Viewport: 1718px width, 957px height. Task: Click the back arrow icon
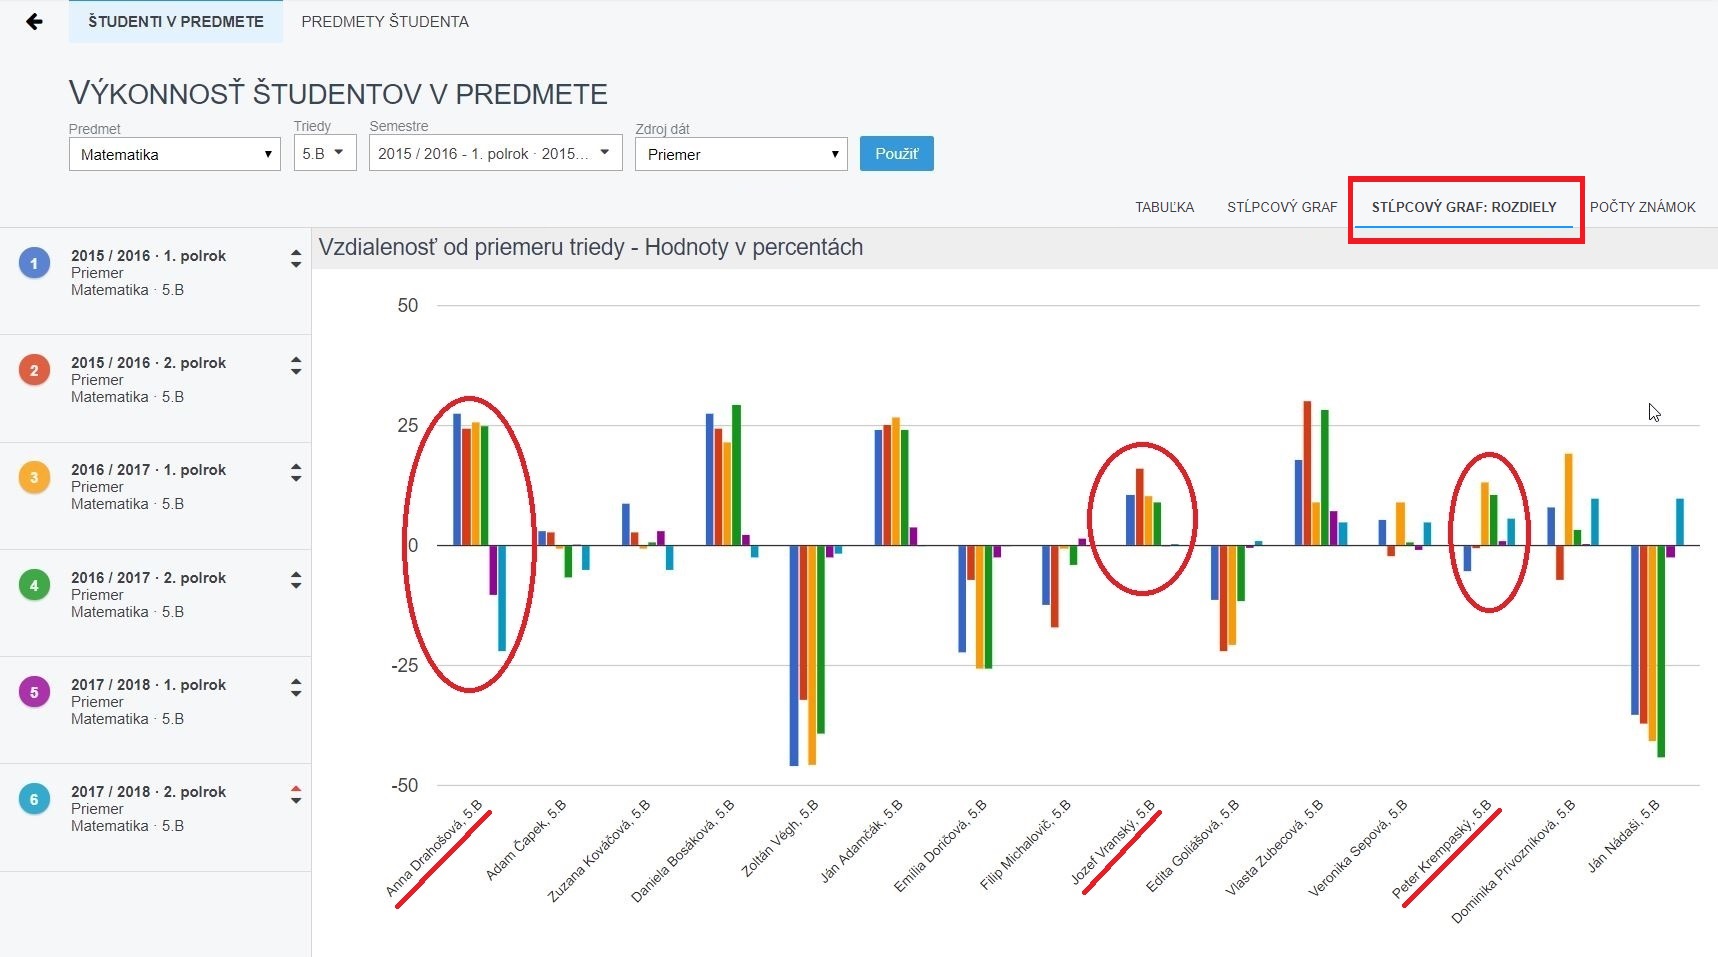coord(34,21)
